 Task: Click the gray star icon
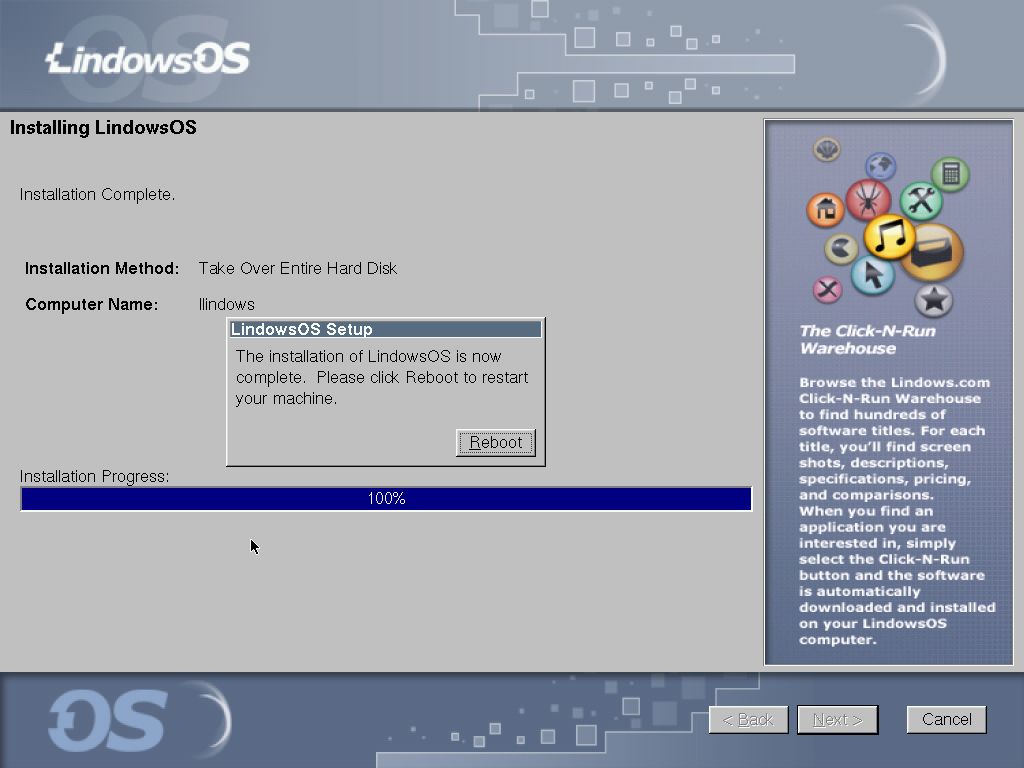933,300
